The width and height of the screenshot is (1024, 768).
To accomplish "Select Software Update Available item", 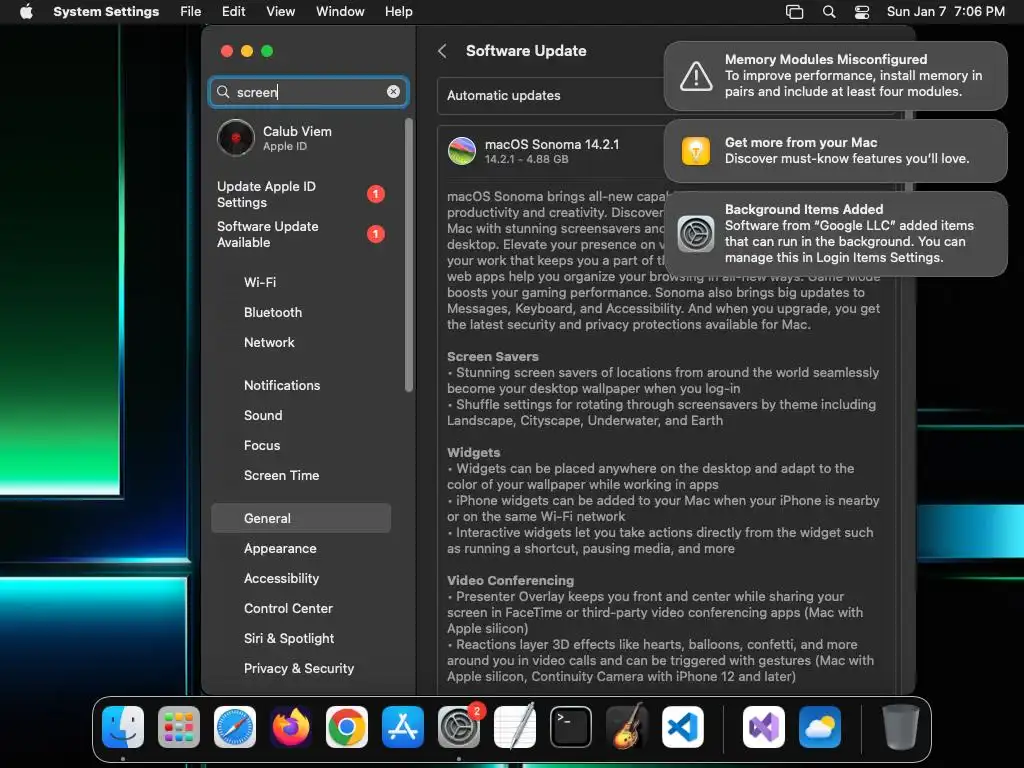I will [x=301, y=234].
